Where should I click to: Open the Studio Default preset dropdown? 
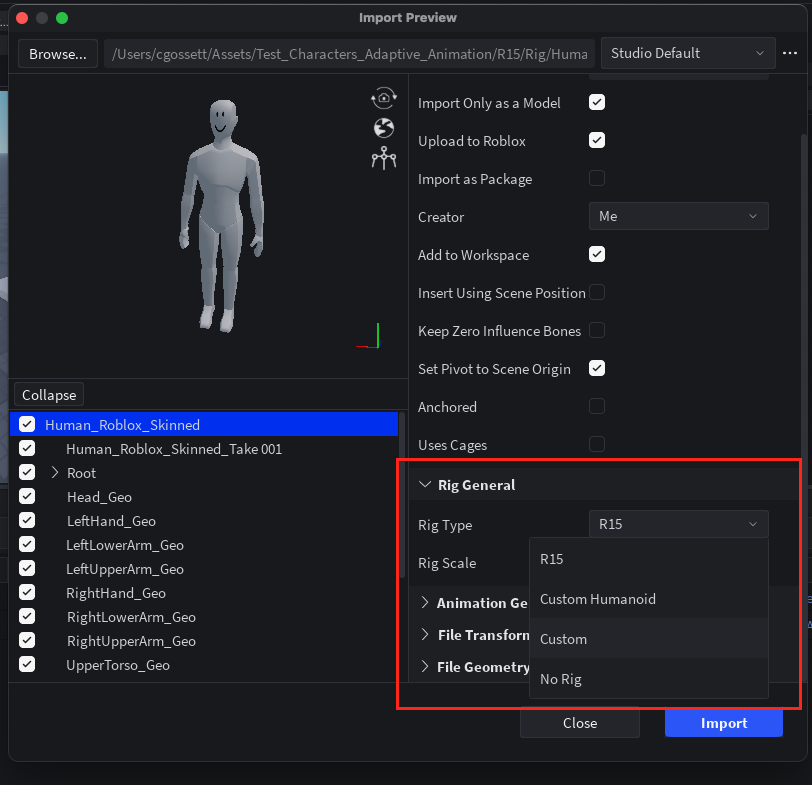click(x=687, y=53)
